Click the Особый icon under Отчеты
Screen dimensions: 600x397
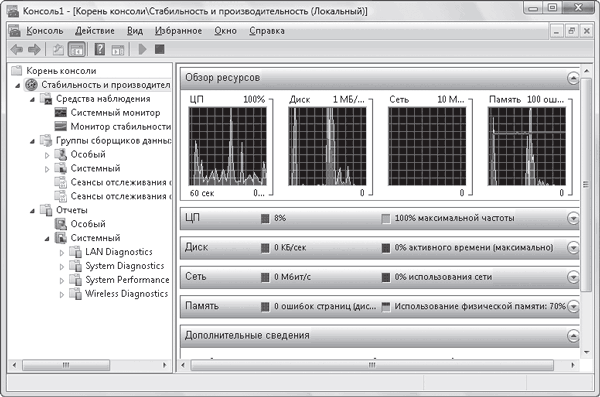[x=60, y=224]
